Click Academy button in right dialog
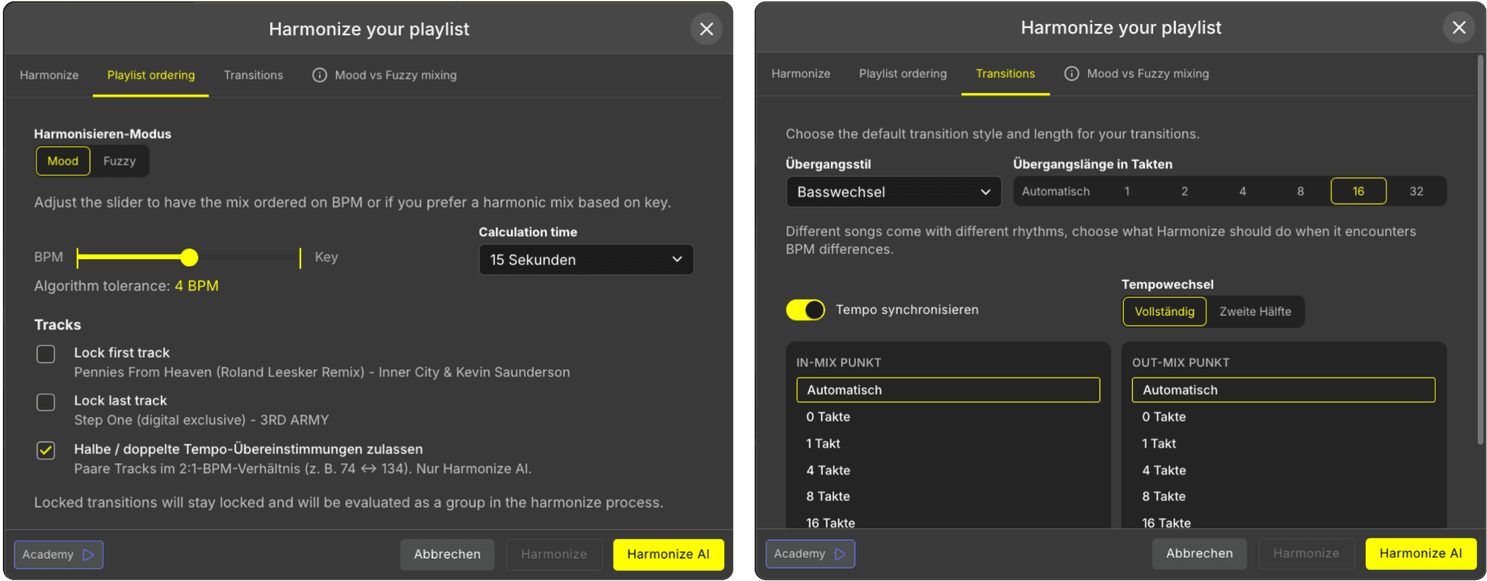The height and width of the screenshot is (581, 1487). [810, 554]
